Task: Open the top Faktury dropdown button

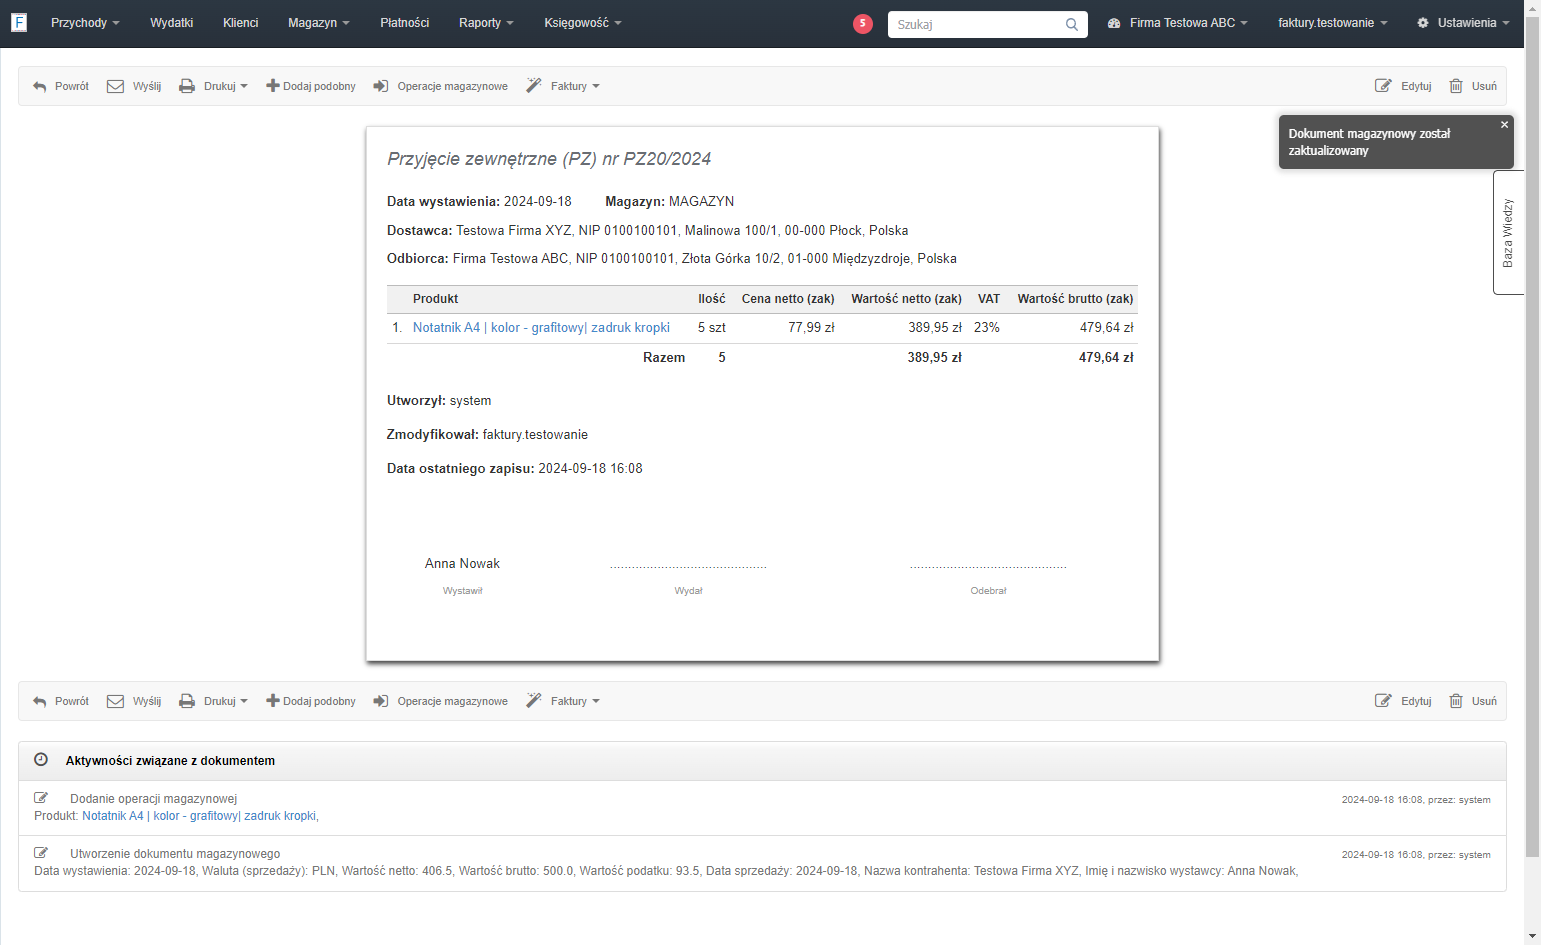Action: tap(563, 86)
